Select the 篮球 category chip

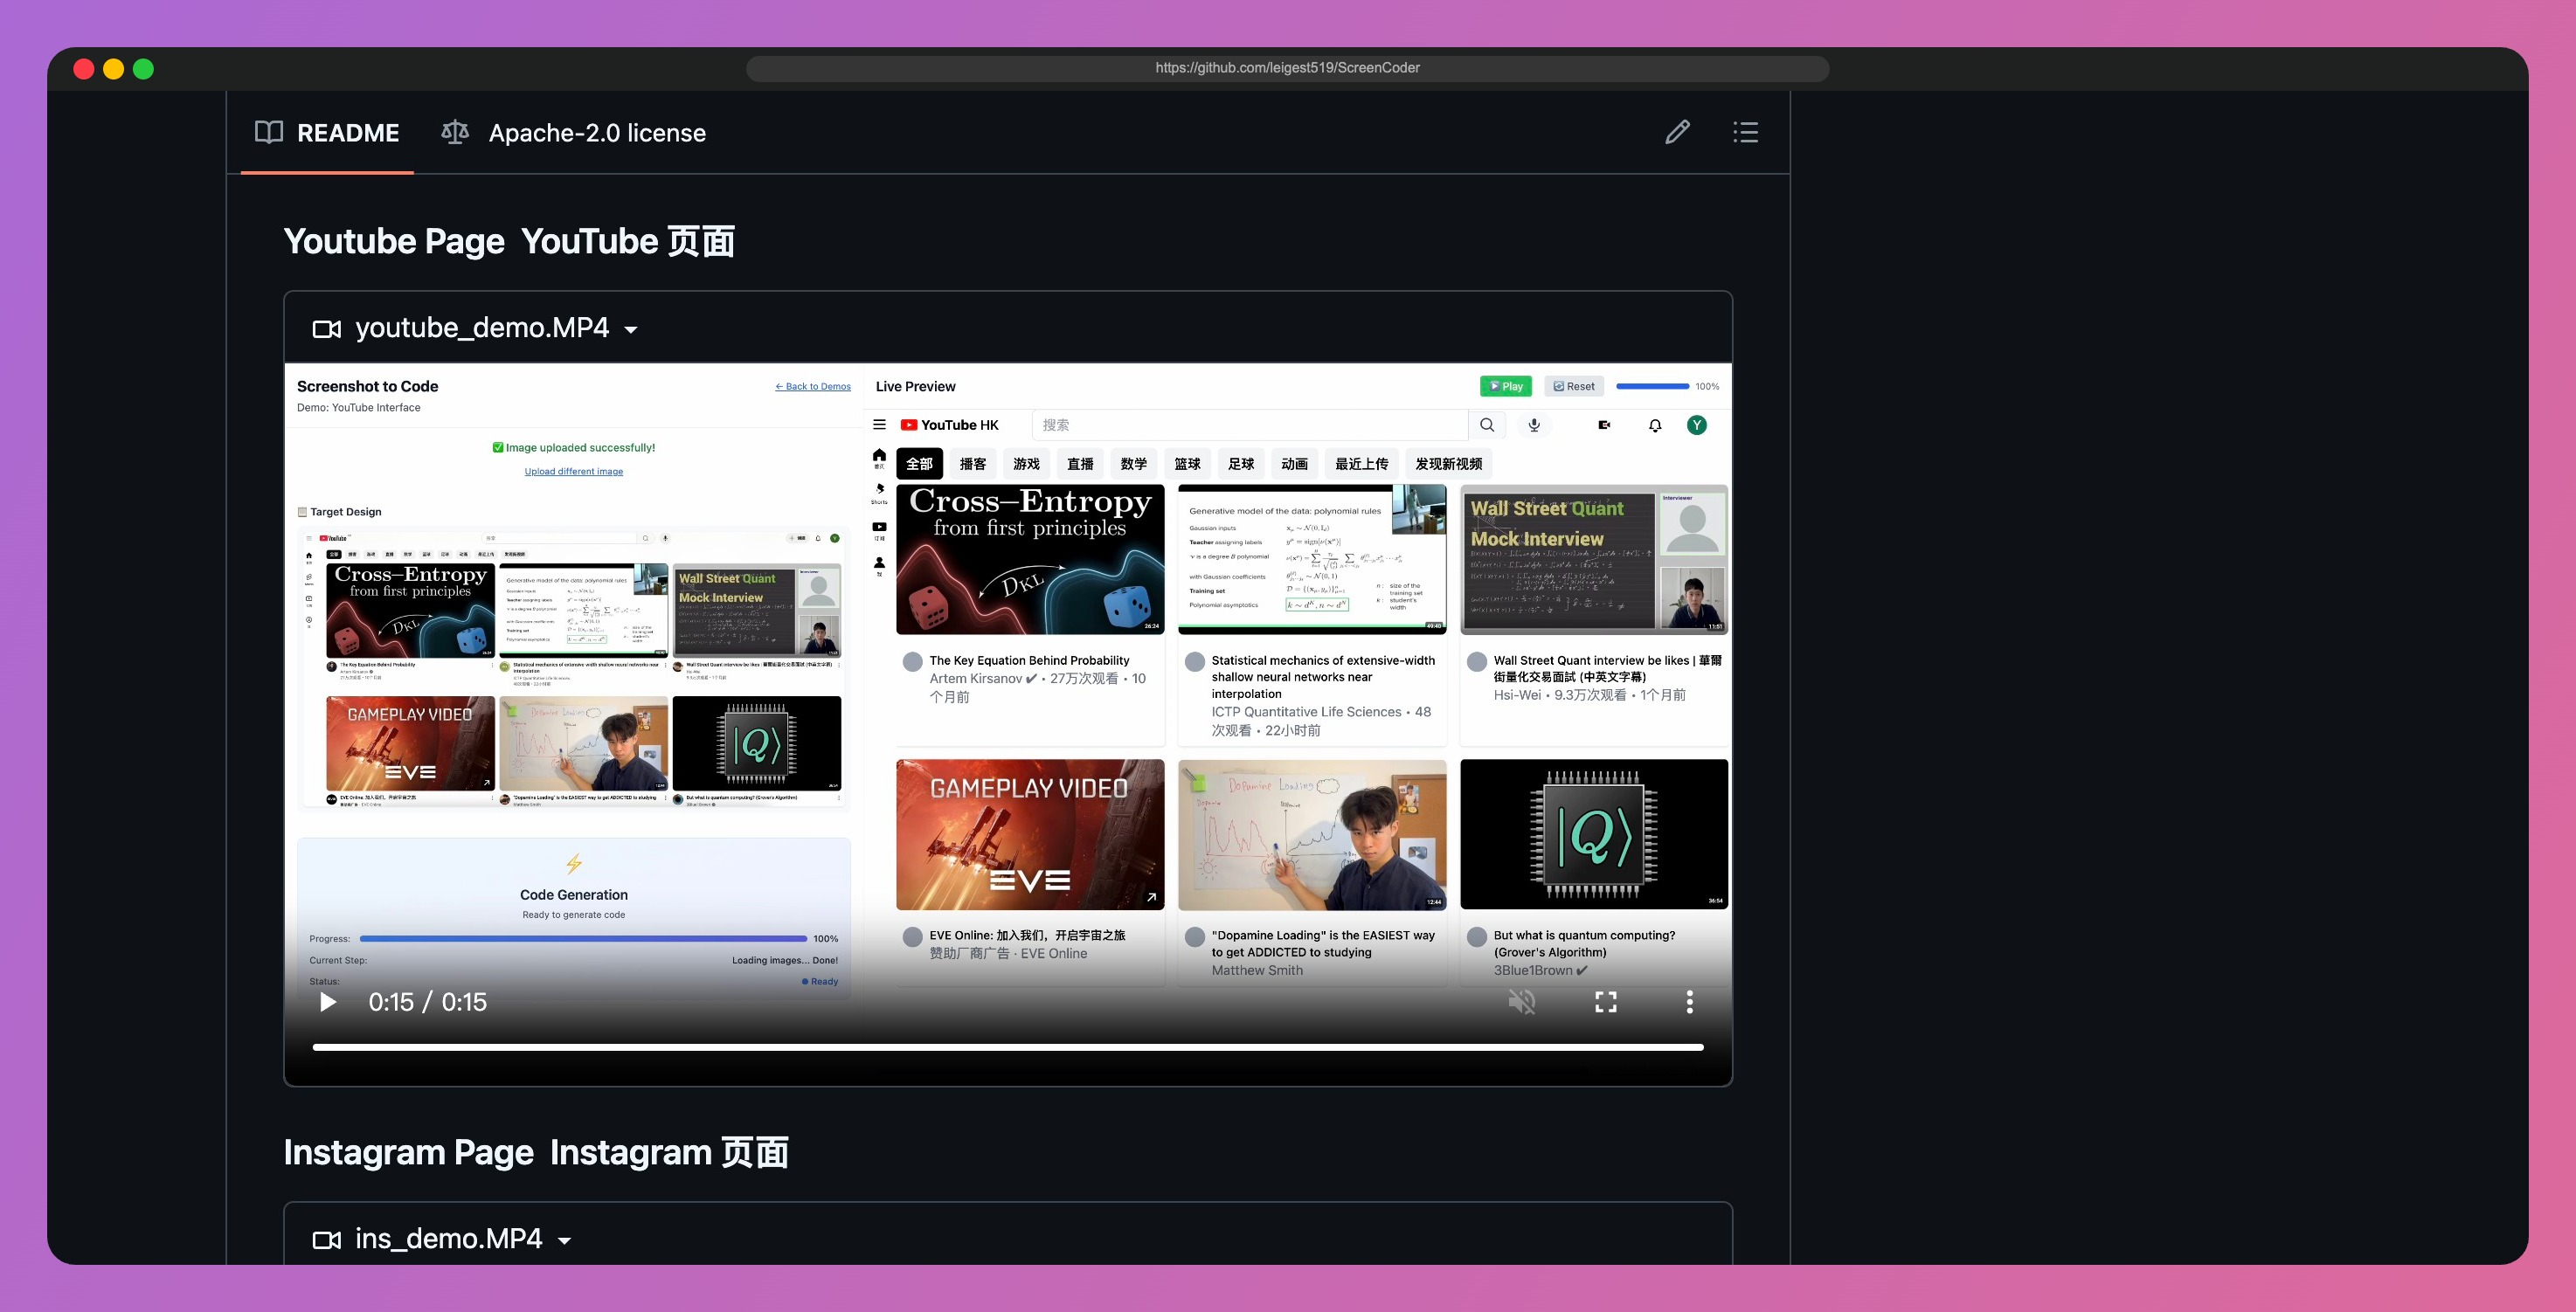tap(1188, 464)
